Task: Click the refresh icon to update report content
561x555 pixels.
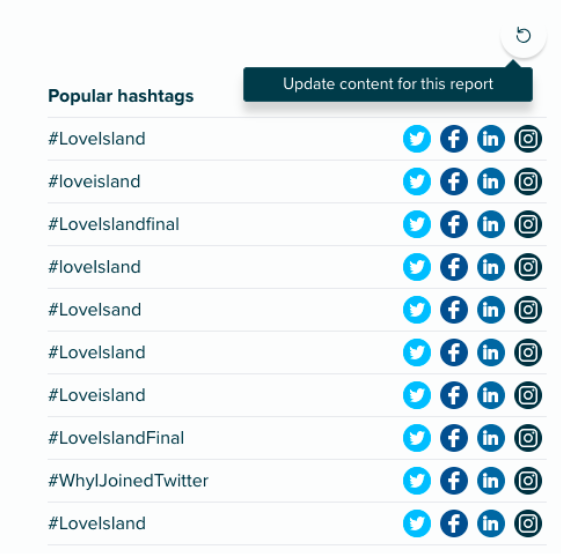Action: click(x=523, y=35)
